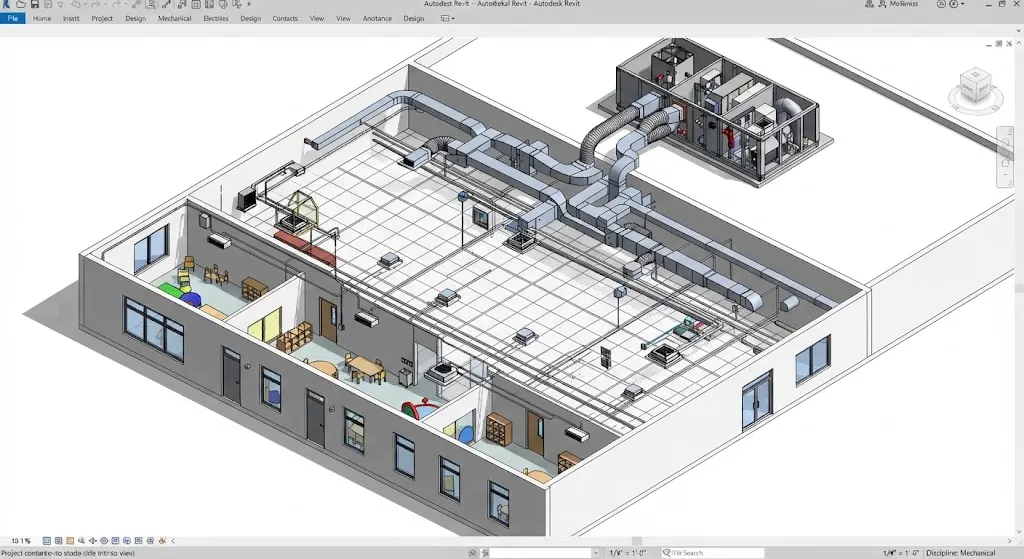Click the Mollivniss user name

tap(904, 4)
